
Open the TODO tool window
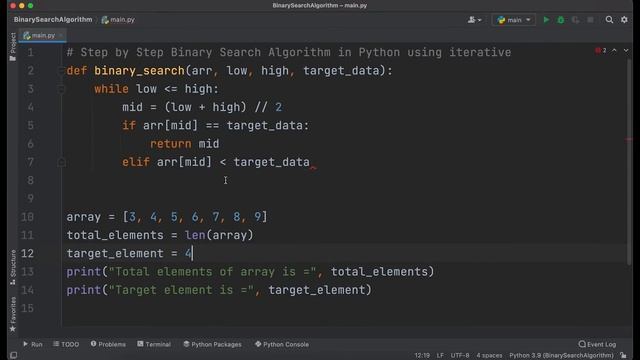click(66, 344)
